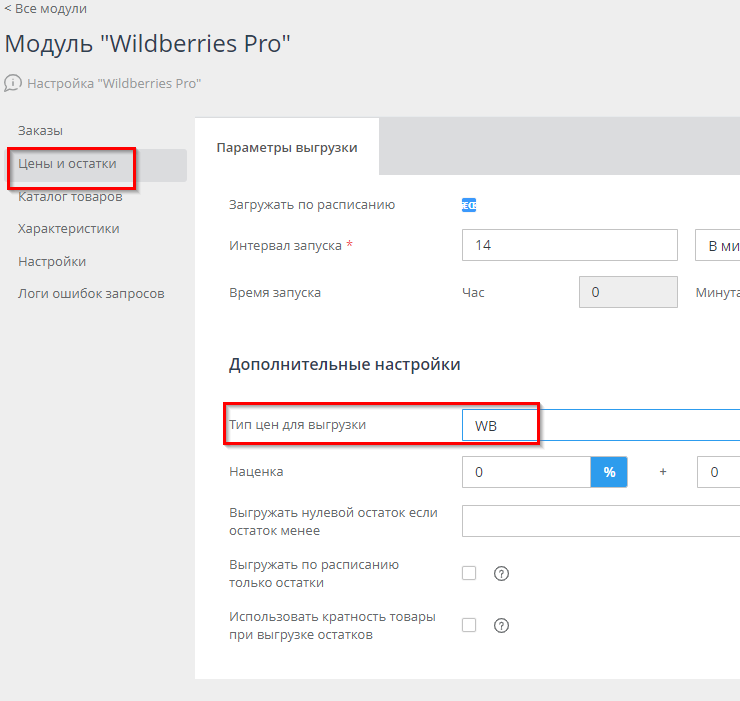Screen dimensions: 740x701
Task: Switch to Параметры выгрузки tab
Action: pyautogui.click(x=286, y=147)
